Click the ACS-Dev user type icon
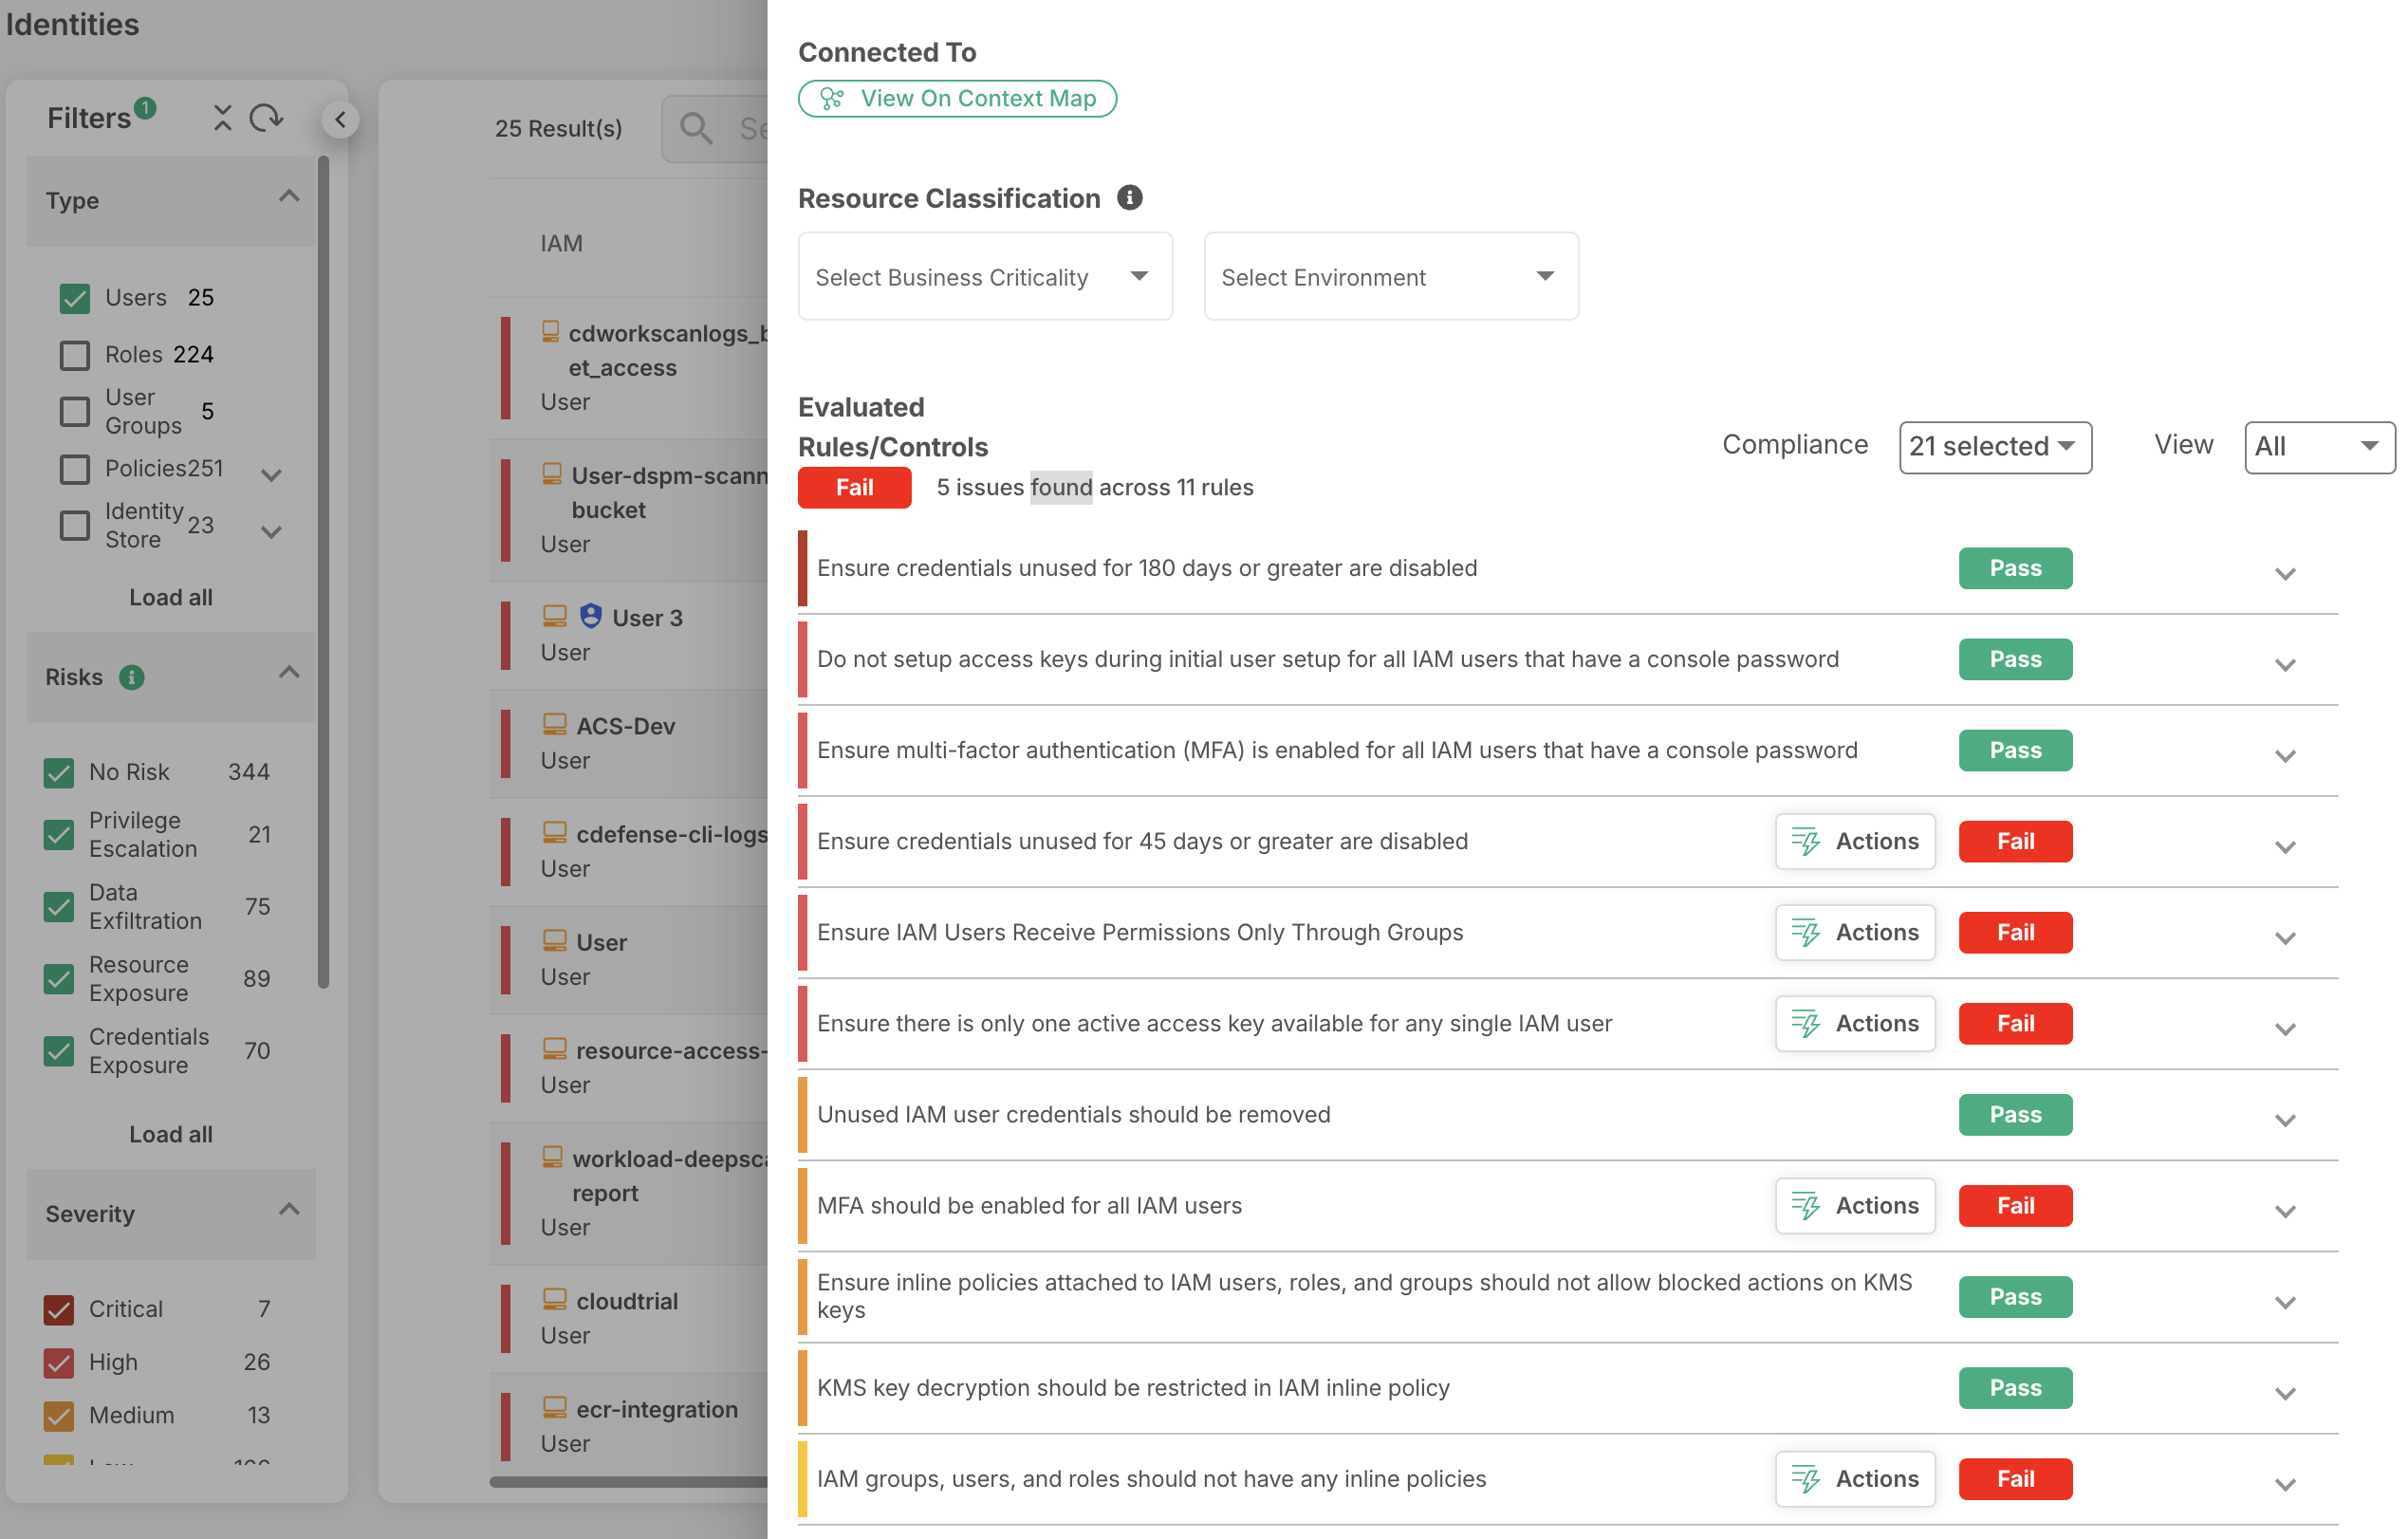This screenshot has height=1539, width=2408. coord(554,724)
